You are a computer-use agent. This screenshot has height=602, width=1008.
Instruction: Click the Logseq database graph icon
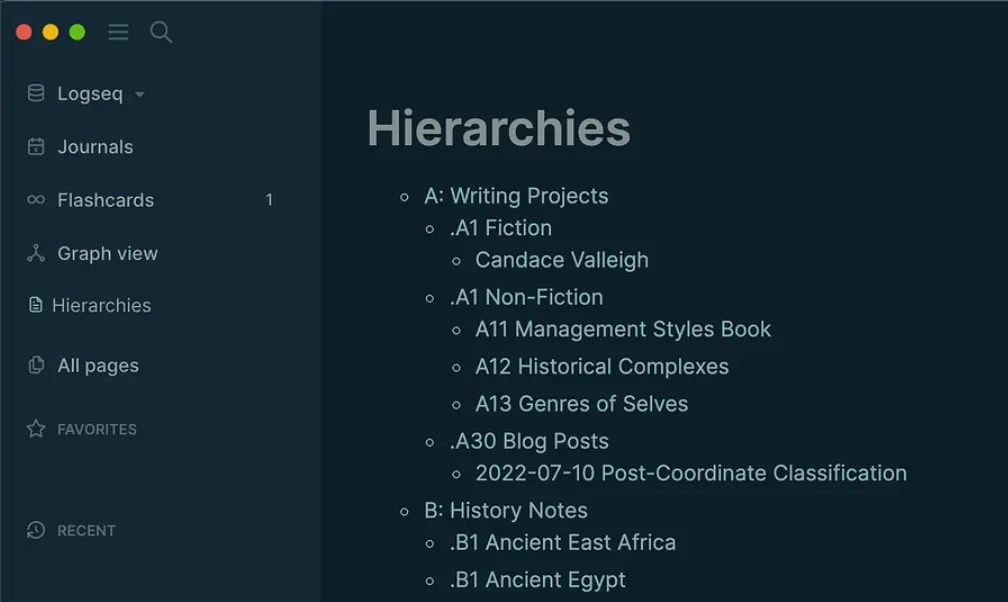click(x=36, y=94)
